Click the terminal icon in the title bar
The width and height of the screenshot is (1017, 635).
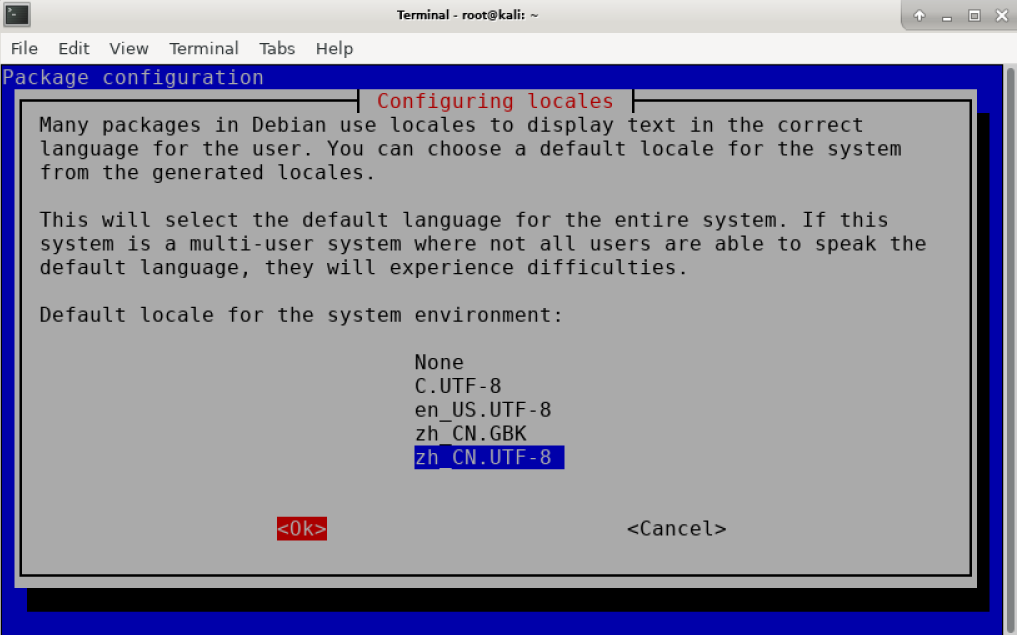point(17,15)
